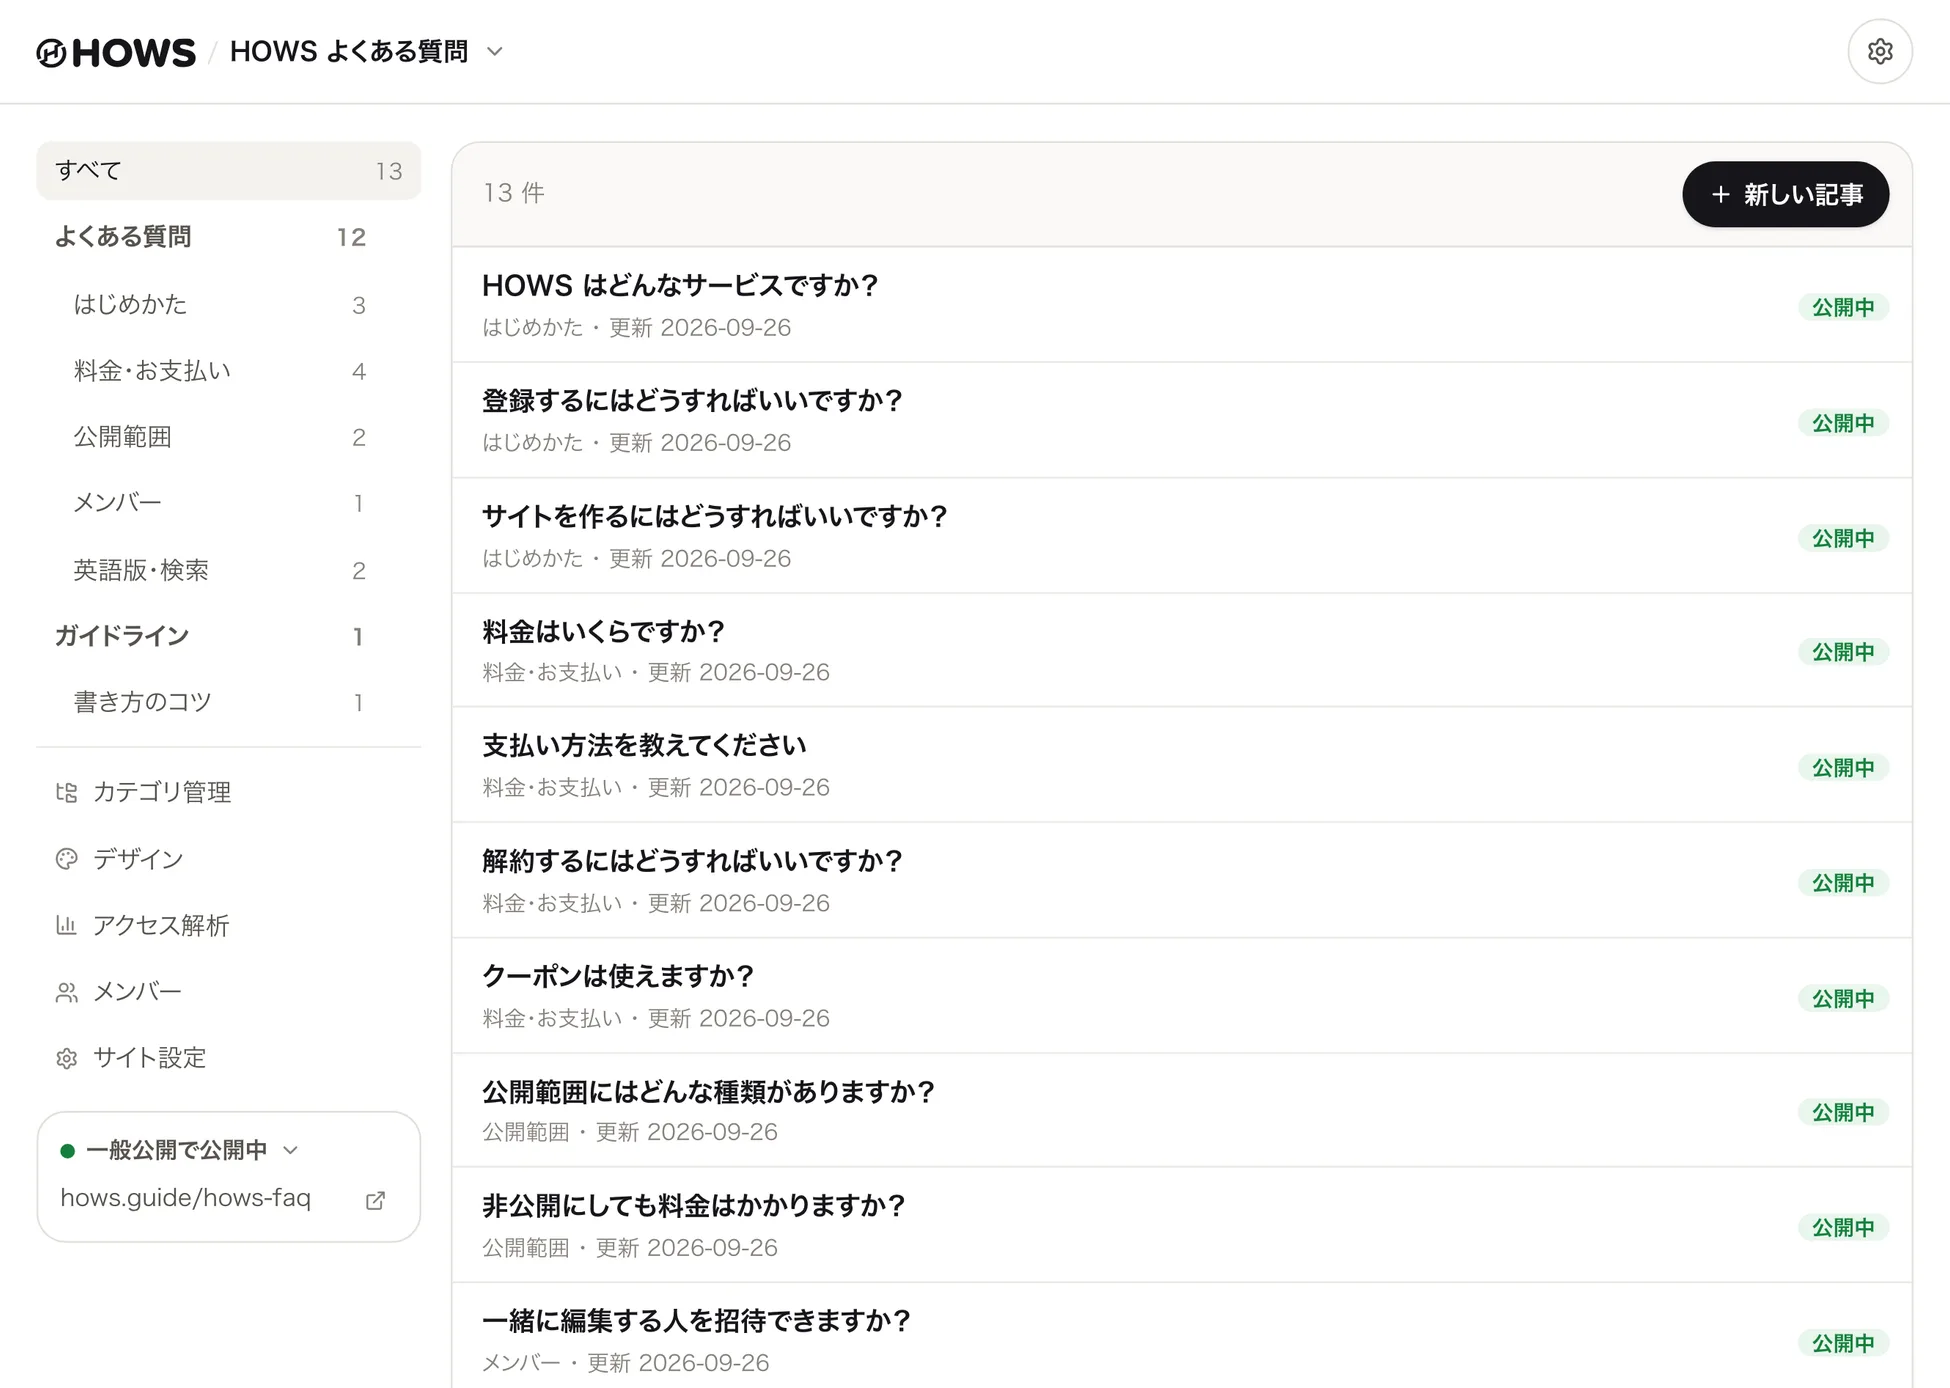Open article 一緒に編集する人を招待できますか?
1950x1388 pixels.
click(1181, 1336)
